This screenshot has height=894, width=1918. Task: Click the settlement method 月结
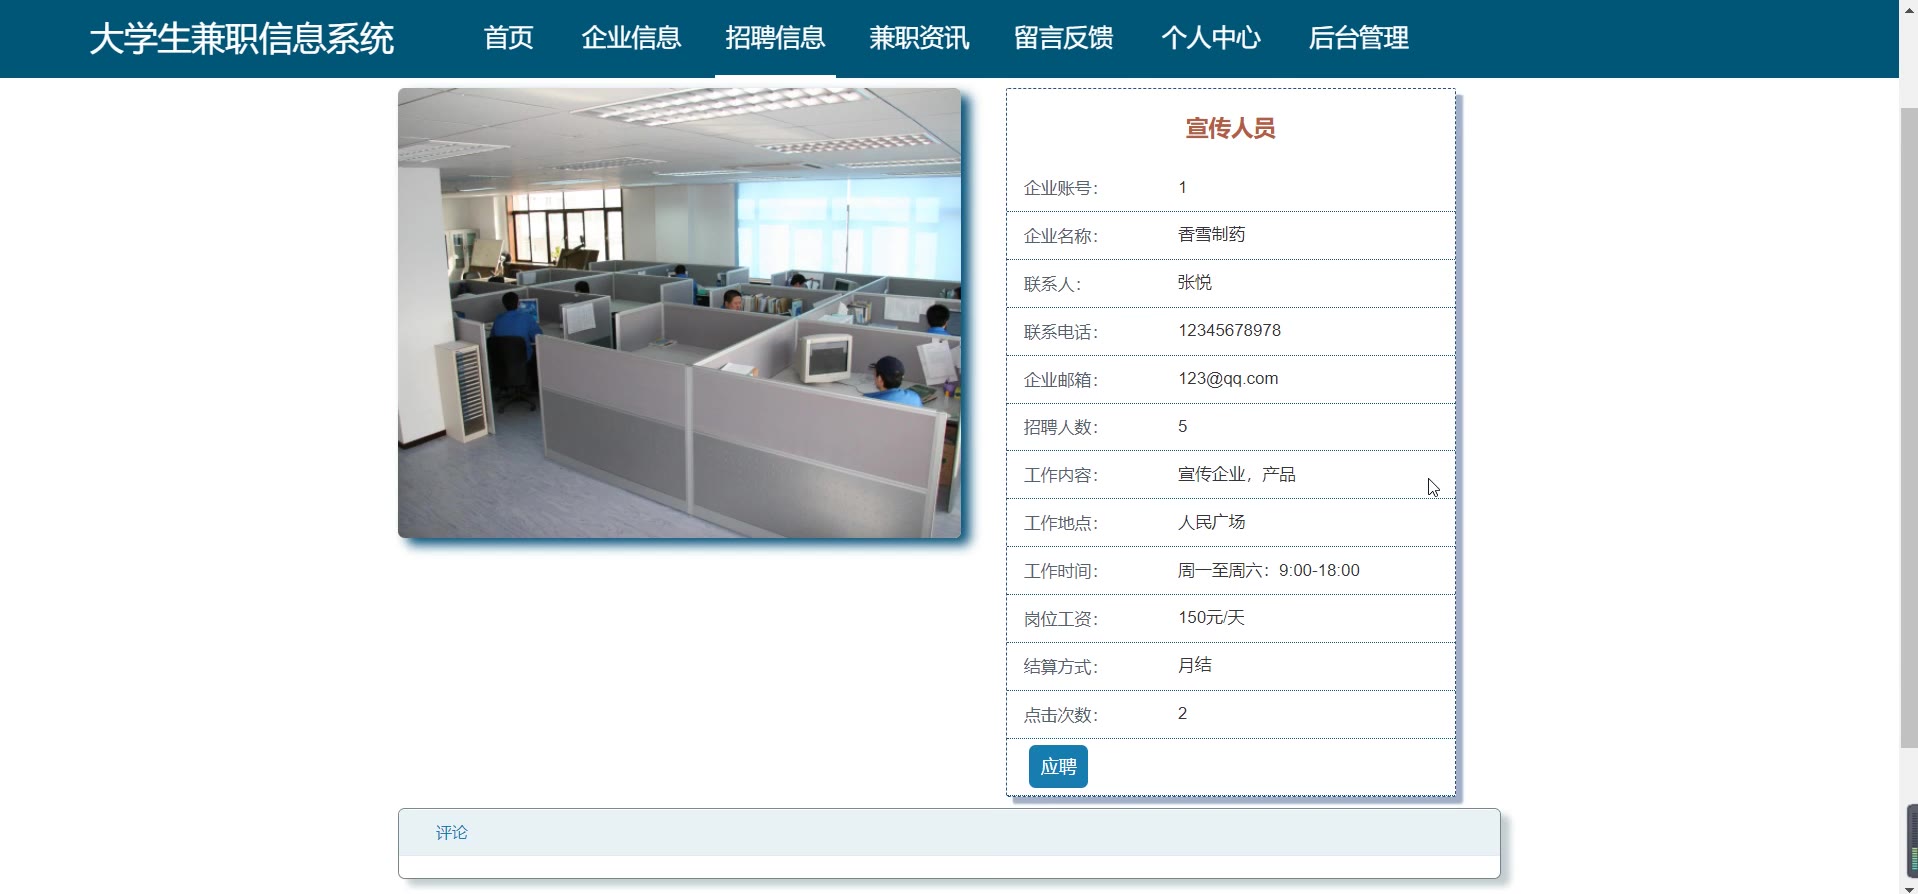[x=1195, y=665]
